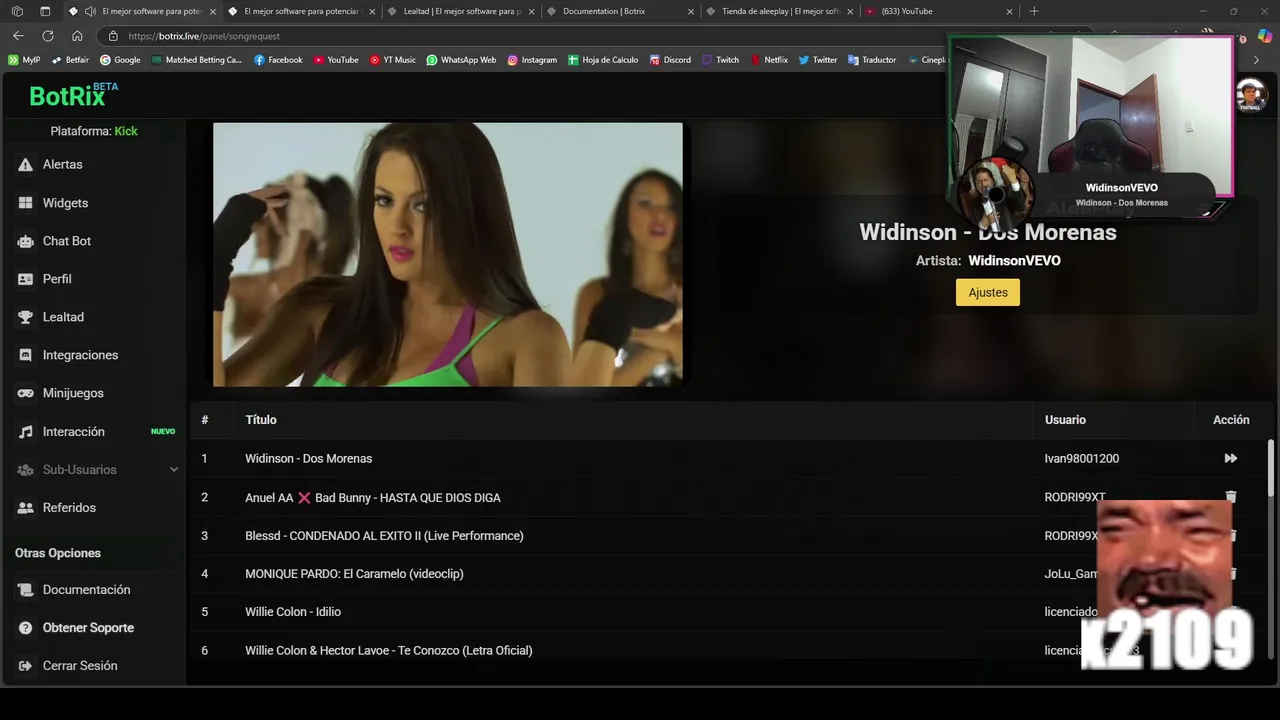Open the Facebook bookmark
Image resolution: width=1280 pixels, height=720 pixels.
pyautogui.click(x=278, y=60)
